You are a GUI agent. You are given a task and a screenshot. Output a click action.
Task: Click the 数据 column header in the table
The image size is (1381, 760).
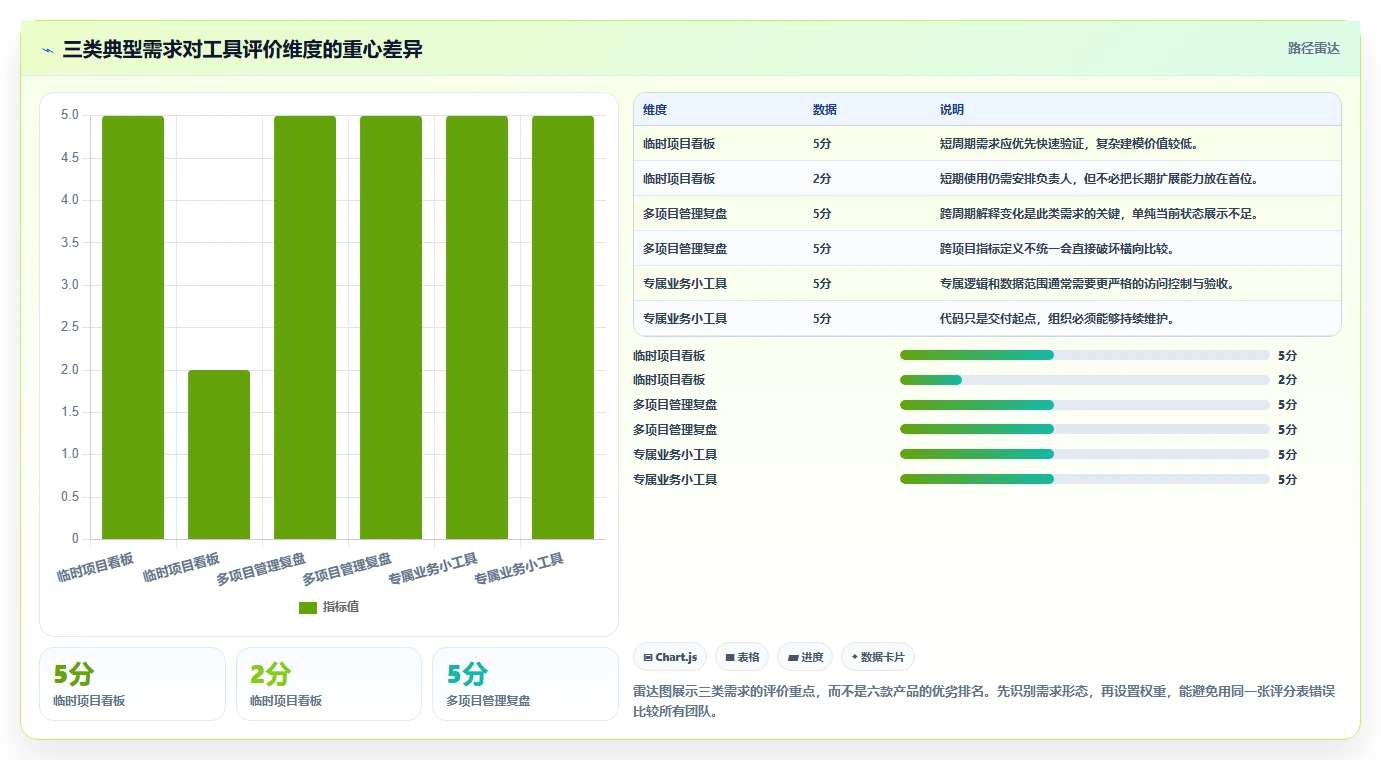pos(825,110)
